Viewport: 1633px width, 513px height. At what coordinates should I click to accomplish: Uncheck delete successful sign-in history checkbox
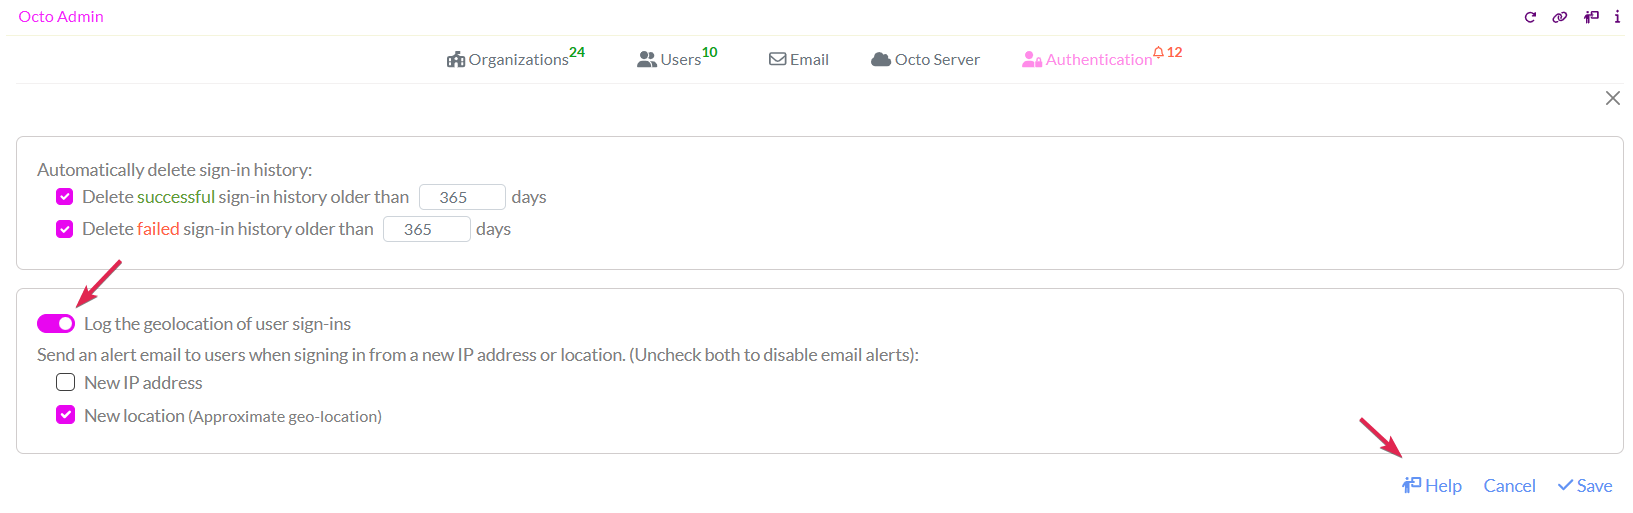point(65,197)
